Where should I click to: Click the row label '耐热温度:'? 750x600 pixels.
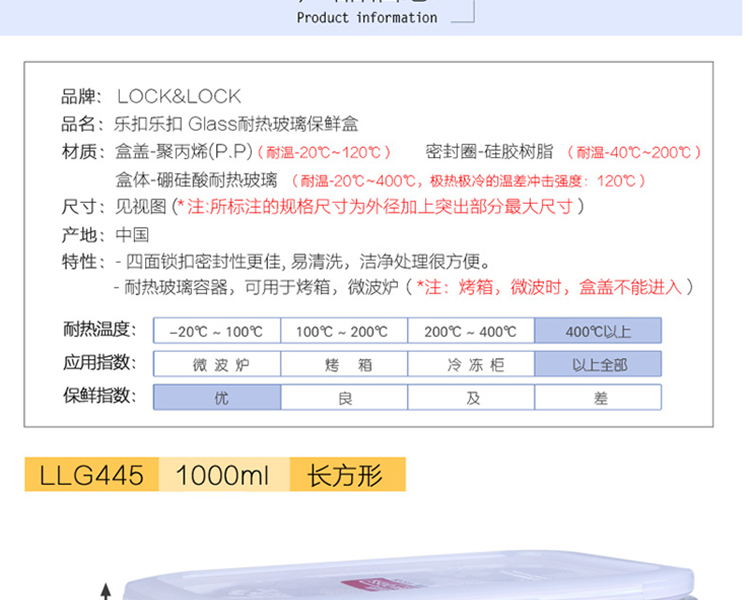pyautogui.click(x=99, y=329)
